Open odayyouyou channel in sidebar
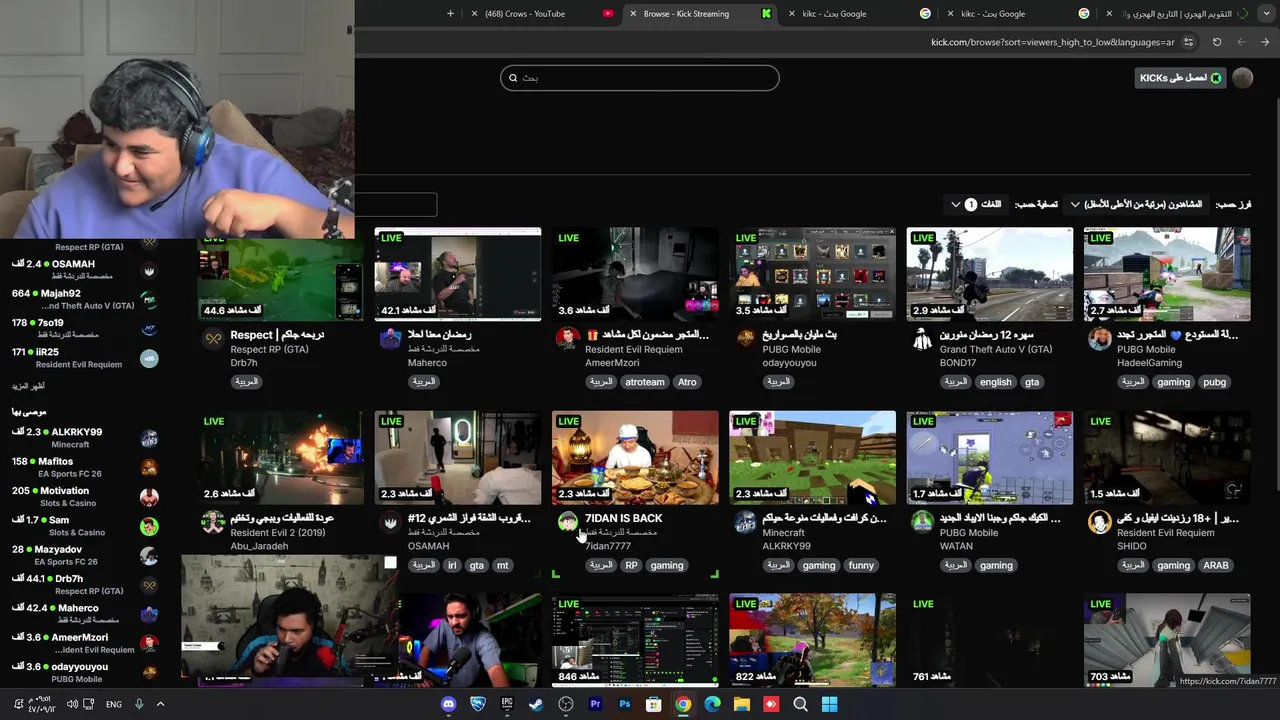 (84, 672)
